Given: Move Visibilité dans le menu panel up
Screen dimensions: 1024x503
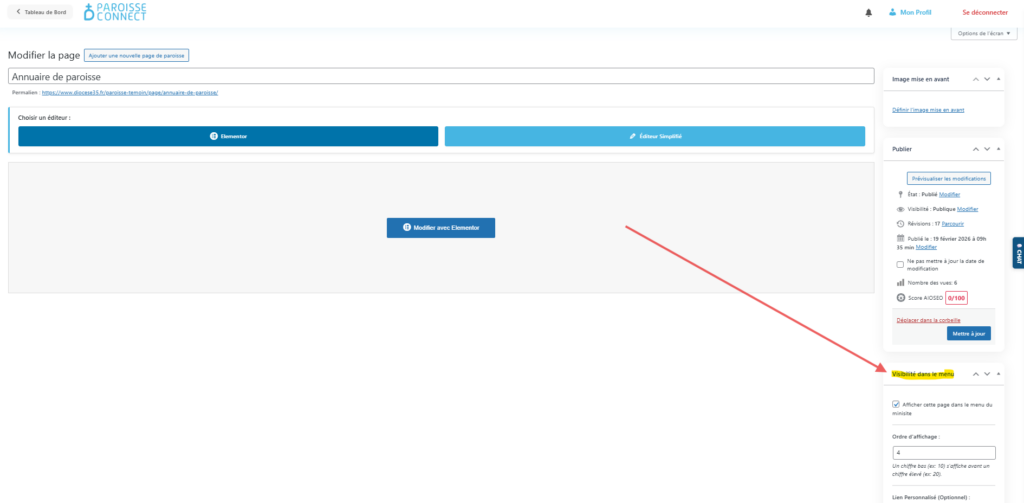Looking at the screenshot, I should 976,373.
